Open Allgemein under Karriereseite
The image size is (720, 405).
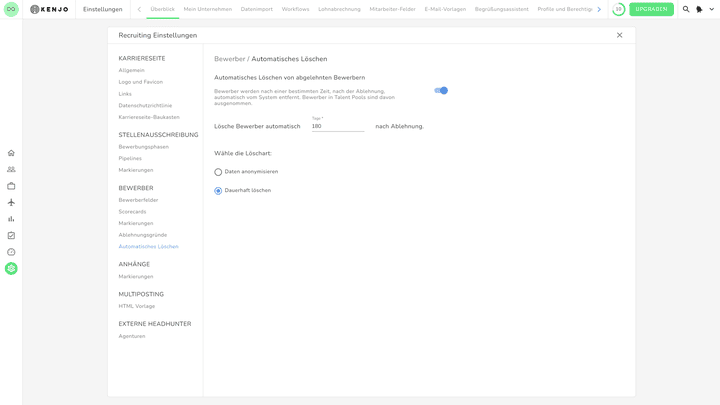(x=131, y=70)
